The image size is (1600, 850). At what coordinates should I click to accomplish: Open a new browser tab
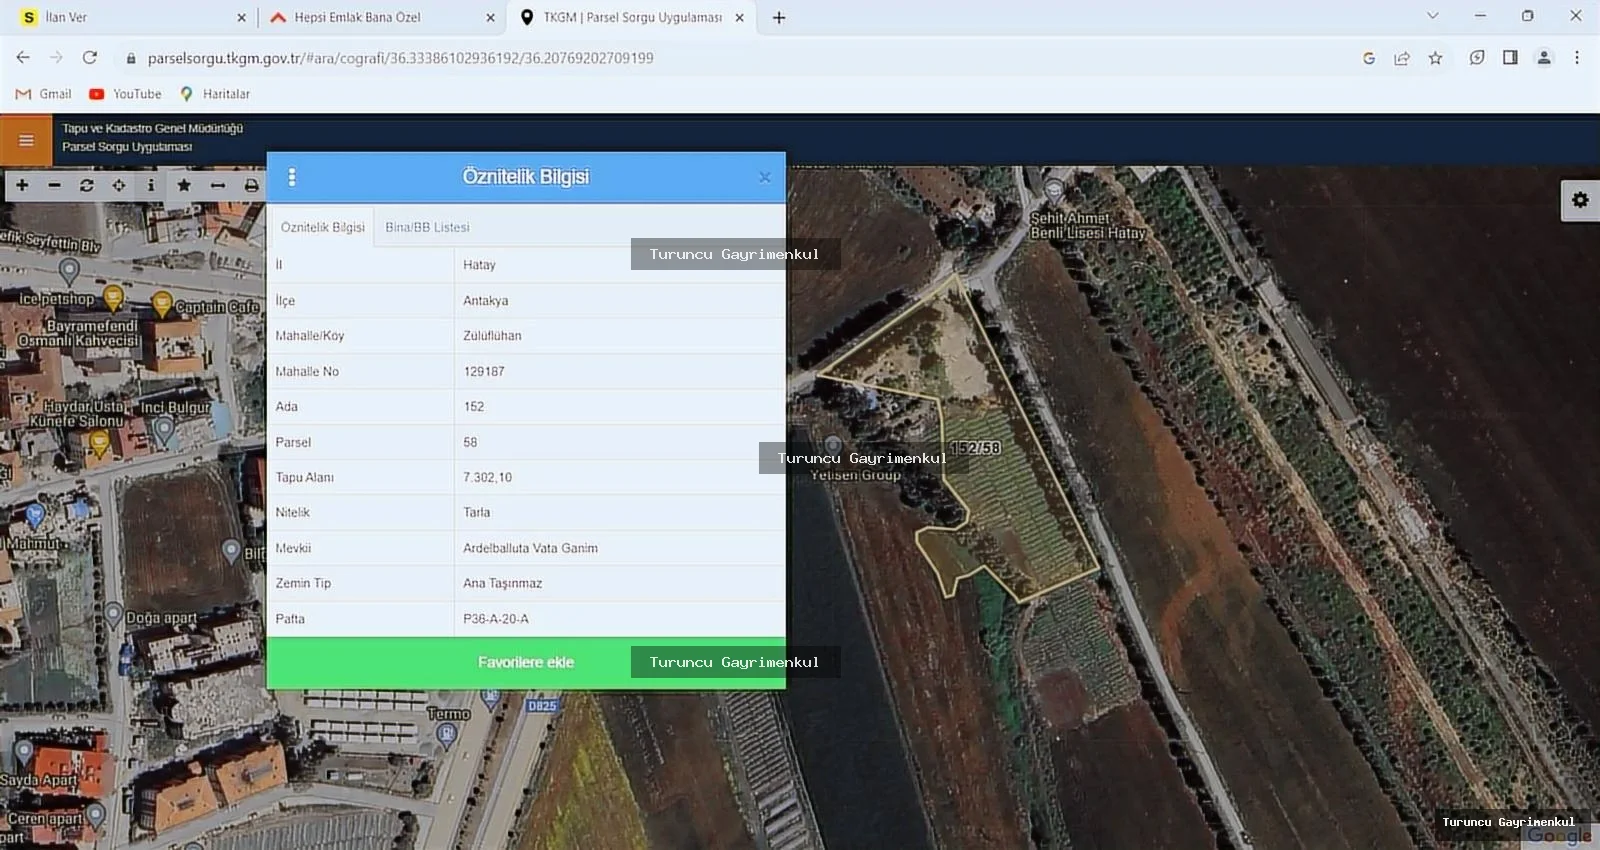pyautogui.click(x=779, y=17)
